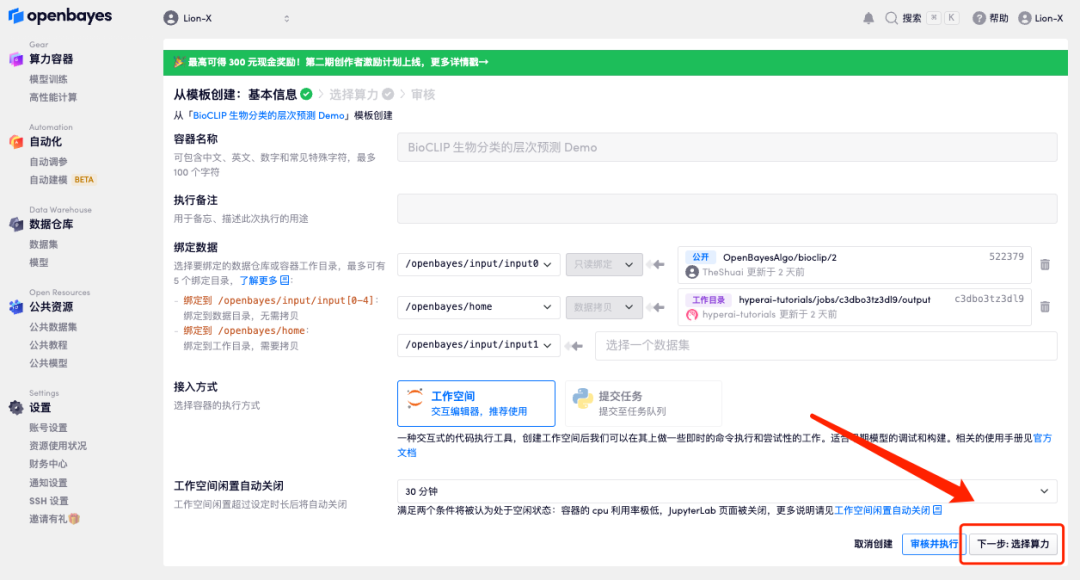Open the /openbayes/input/input0 path dropdown
Image resolution: width=1080 pixels, height=580 pixels.
(478, 264)
